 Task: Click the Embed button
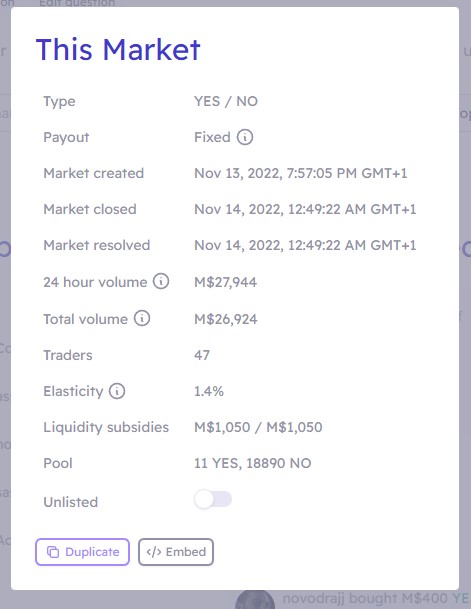[176, 552]
